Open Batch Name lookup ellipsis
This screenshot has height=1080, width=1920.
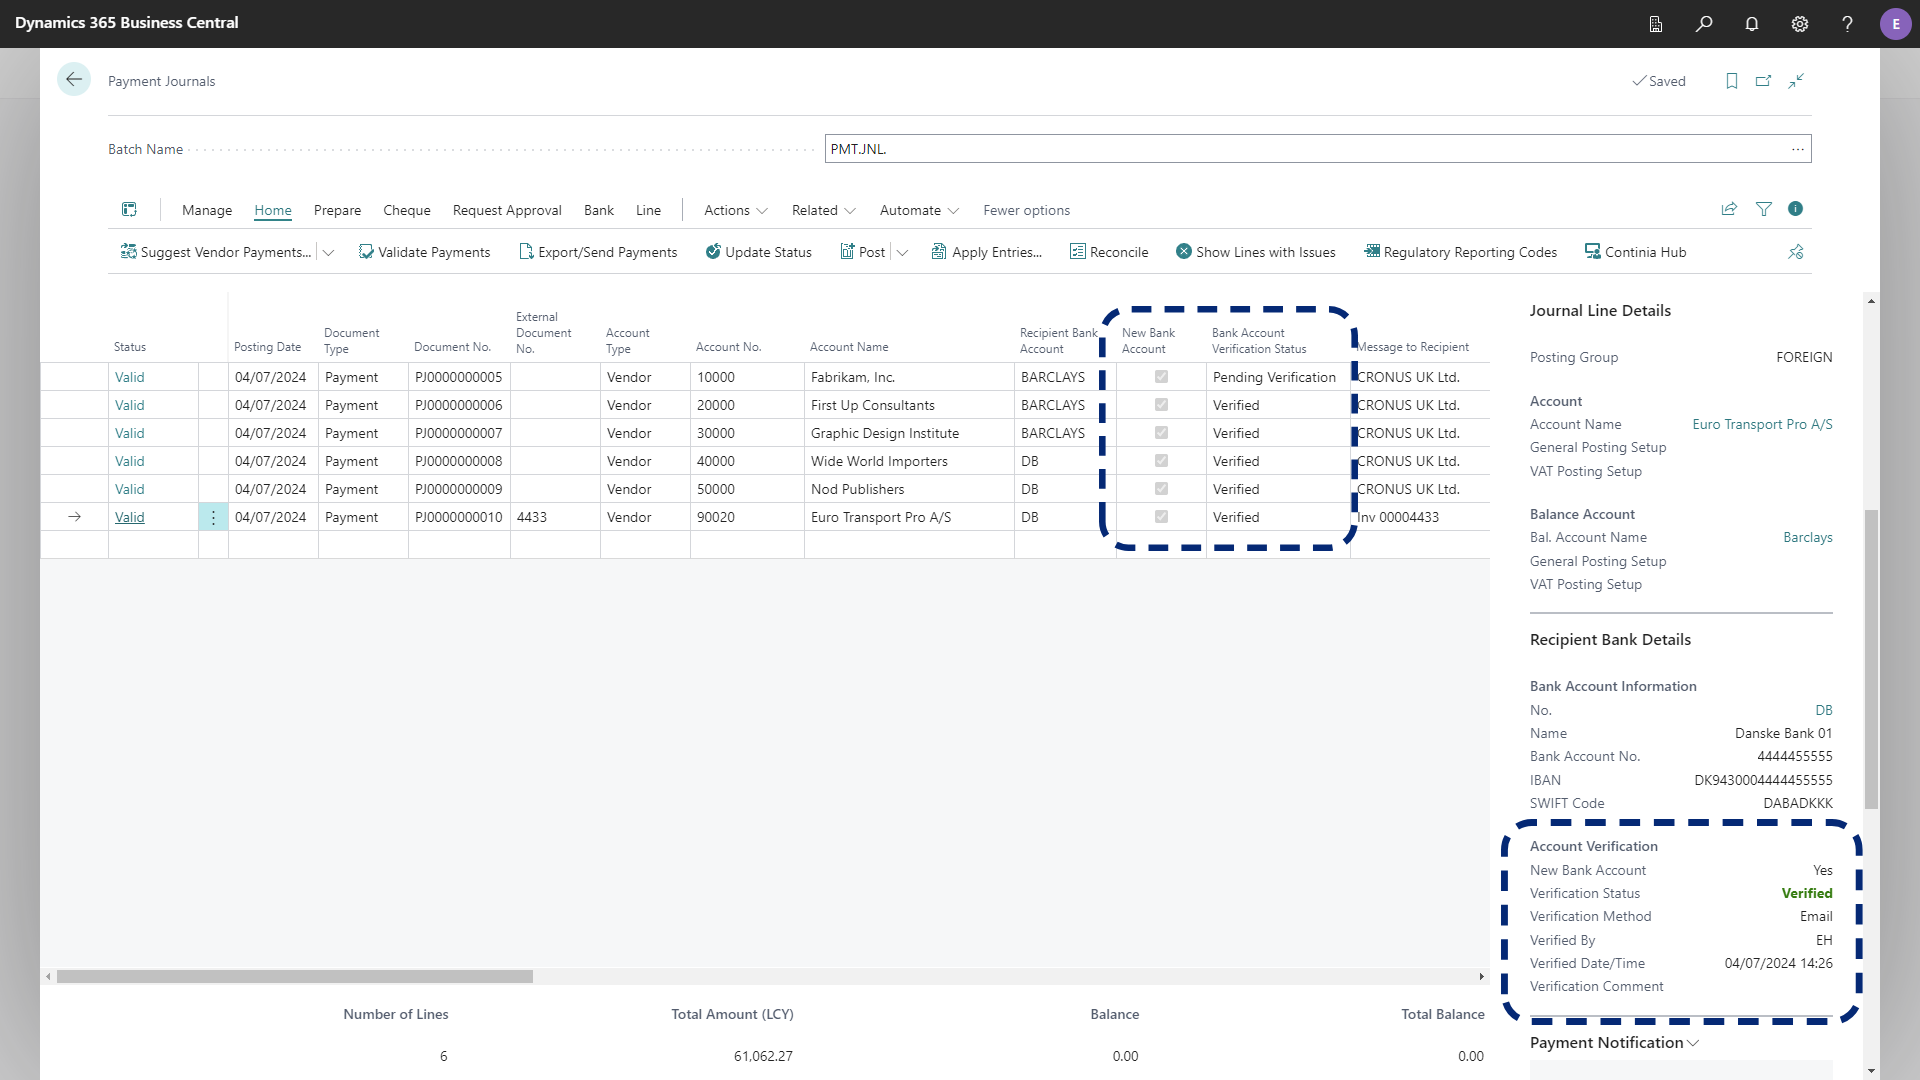(x=1798, y=149)
